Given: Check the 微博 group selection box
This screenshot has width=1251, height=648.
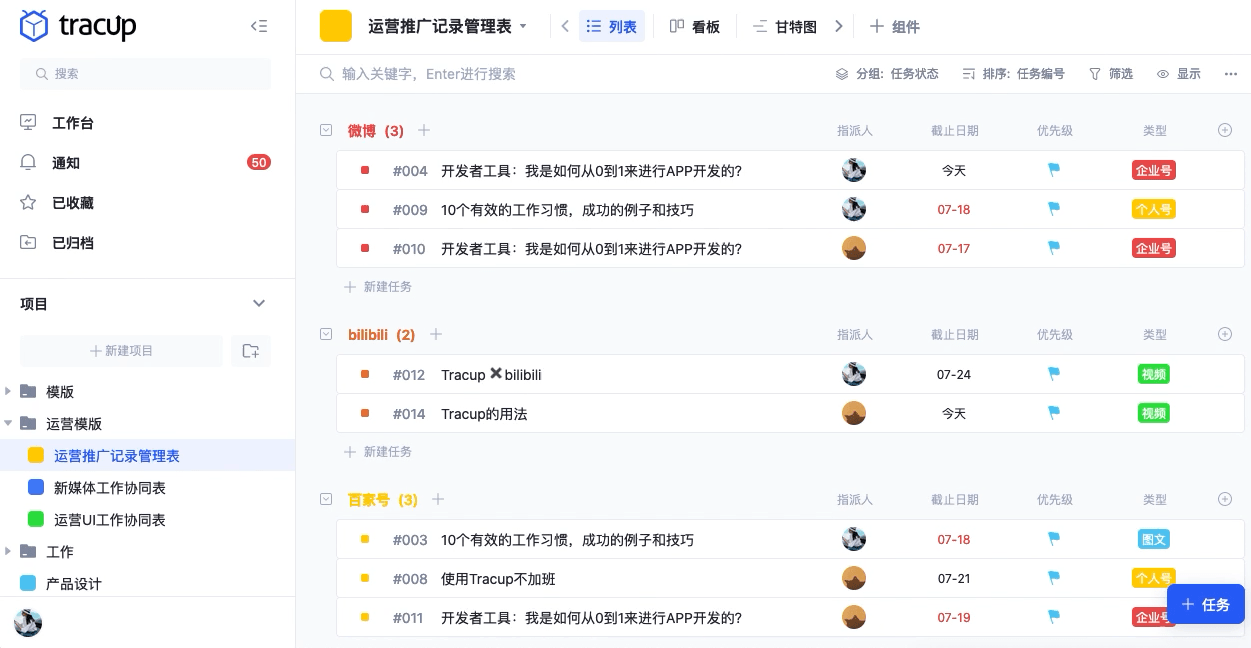Looking at the screenshot, I should (326, 130).
